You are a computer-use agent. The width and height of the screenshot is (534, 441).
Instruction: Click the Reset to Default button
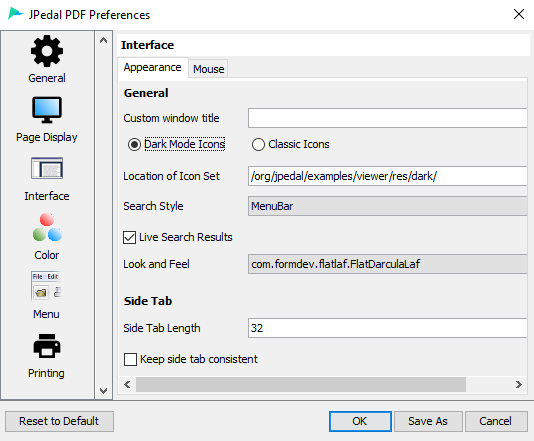coord(59,421)
